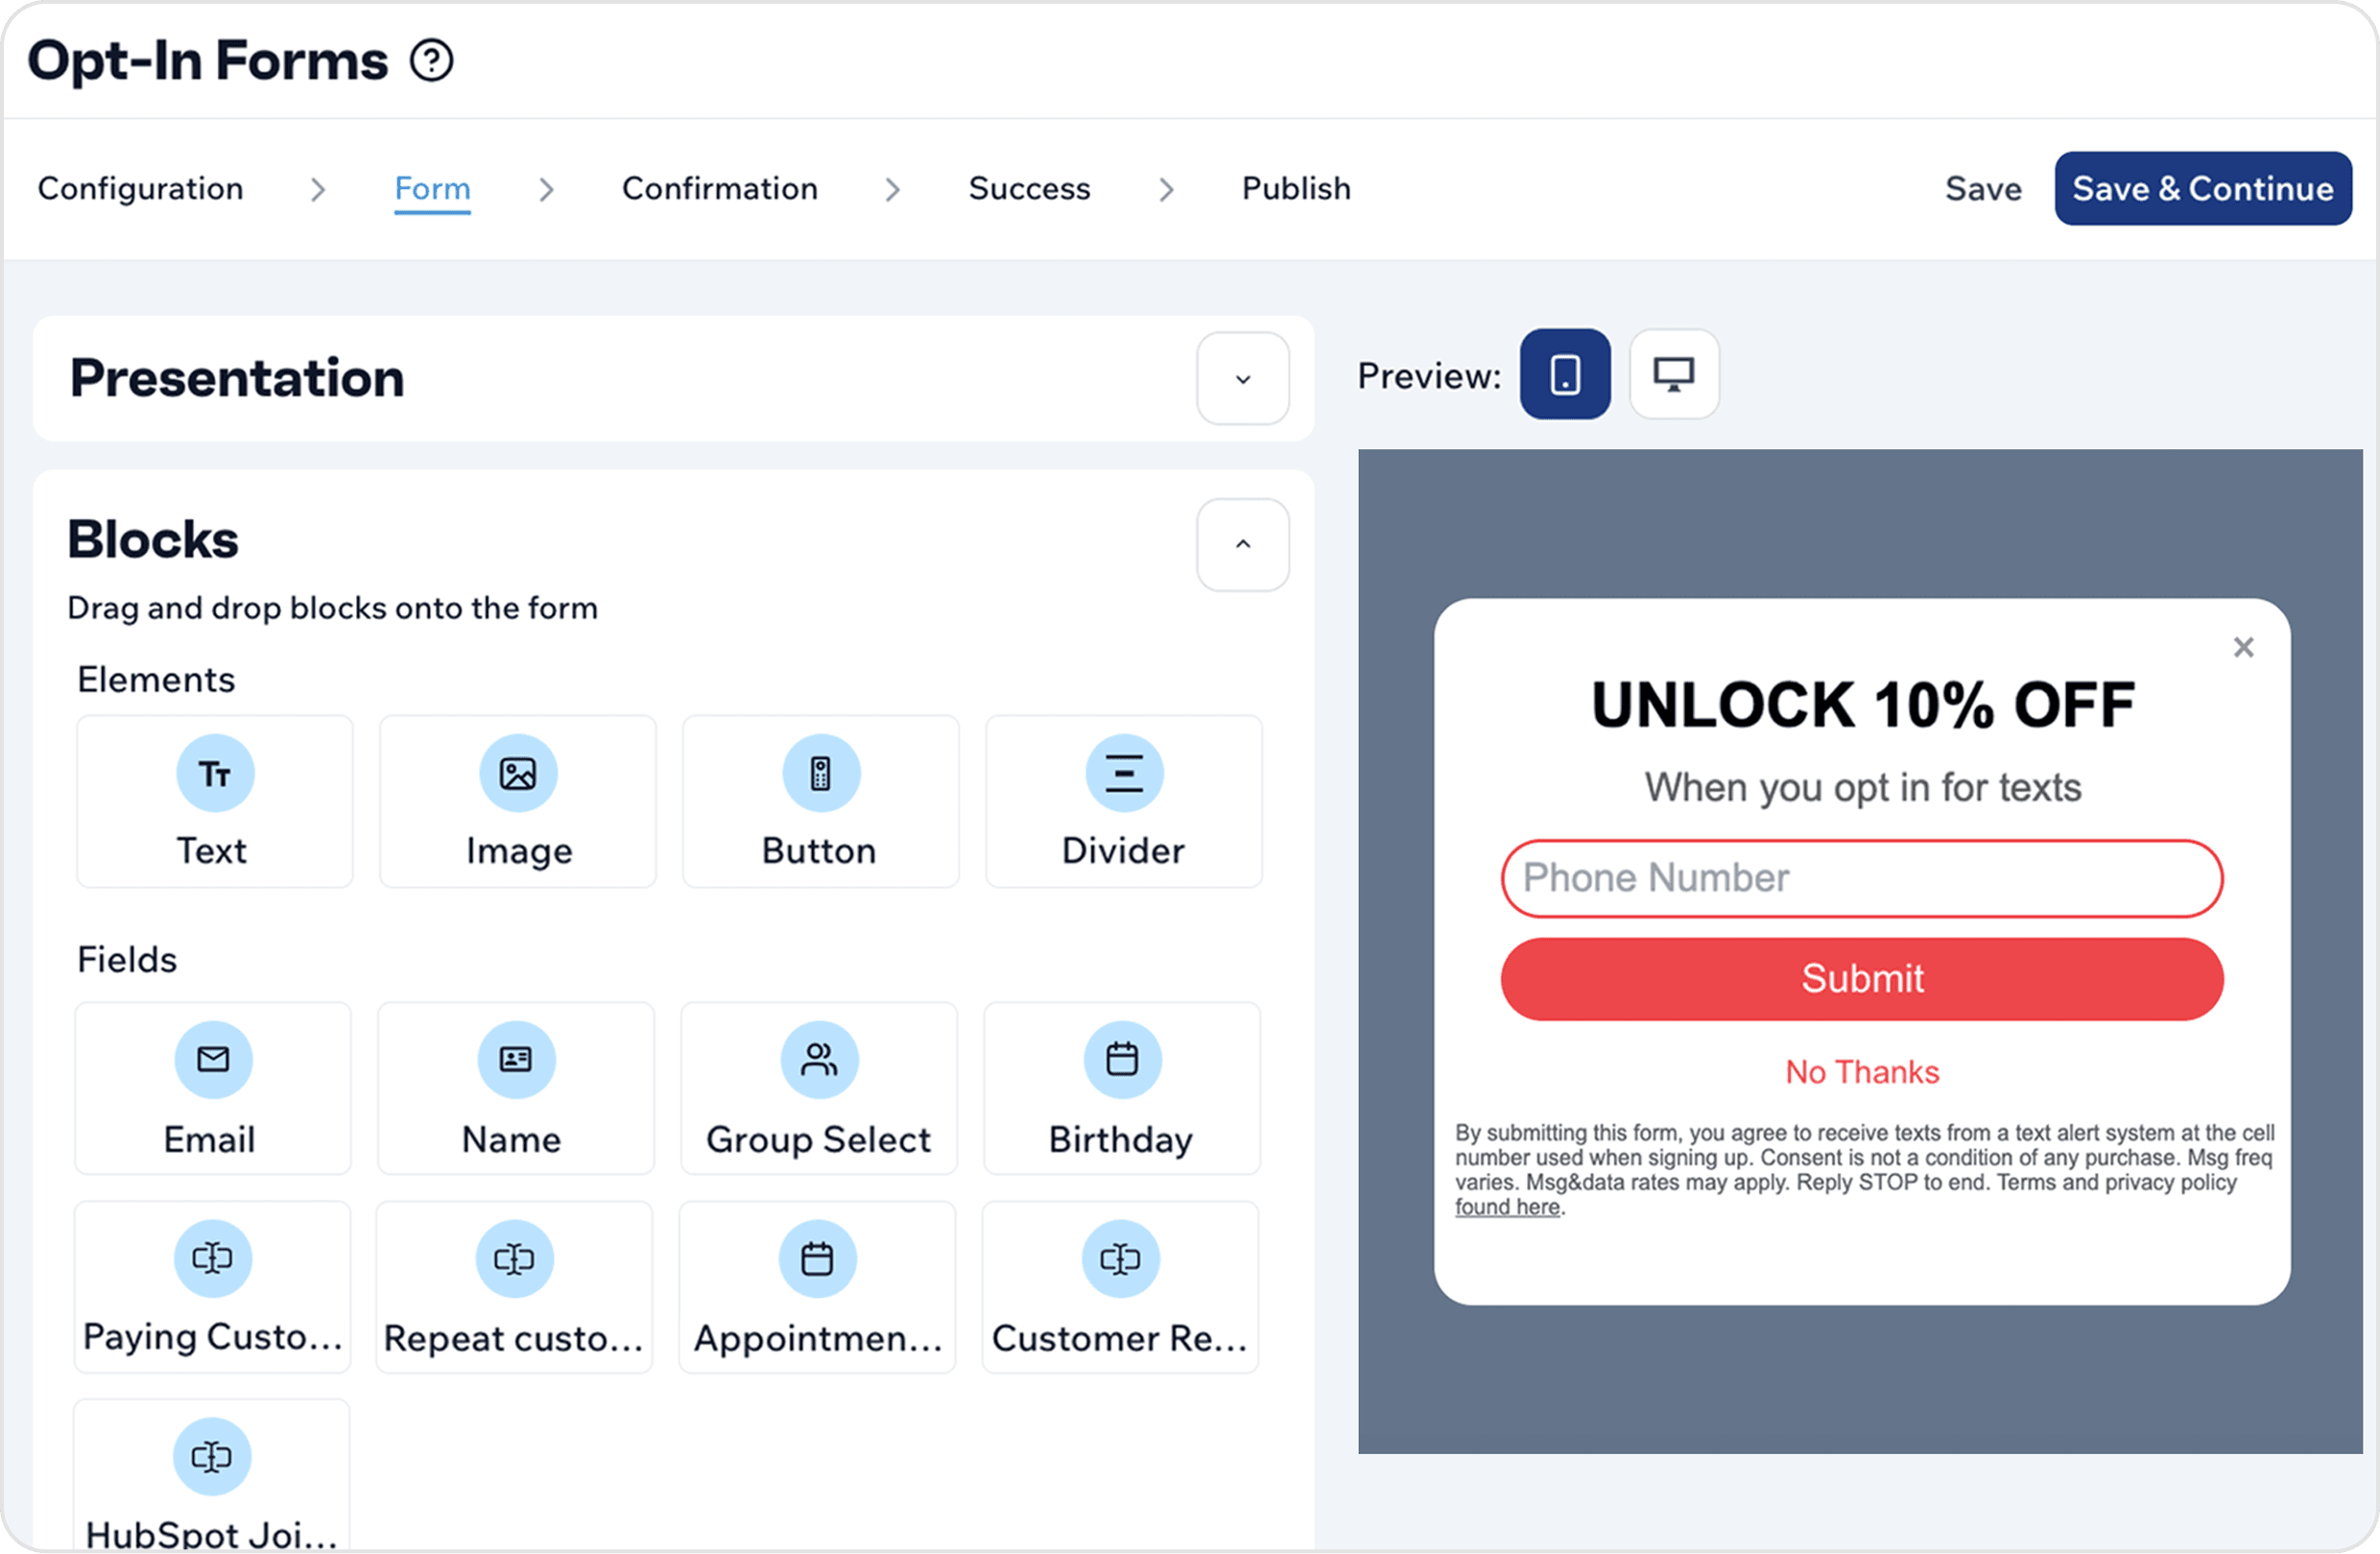
Task: Go to the Confirmation step
Action: click(719, 189)
